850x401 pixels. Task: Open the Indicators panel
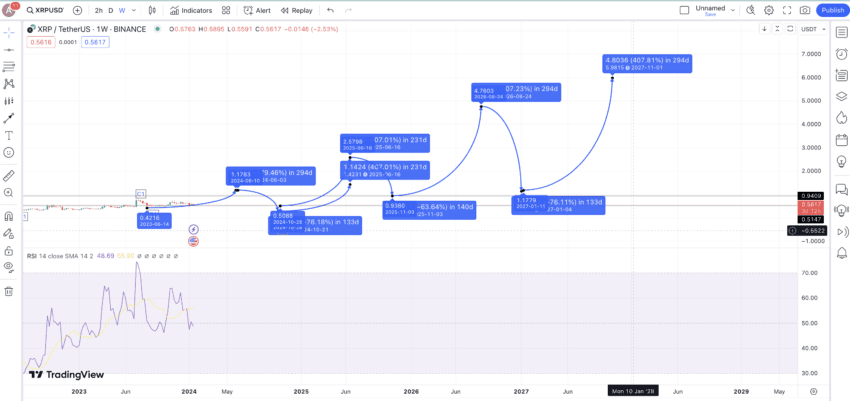[191, 10]
